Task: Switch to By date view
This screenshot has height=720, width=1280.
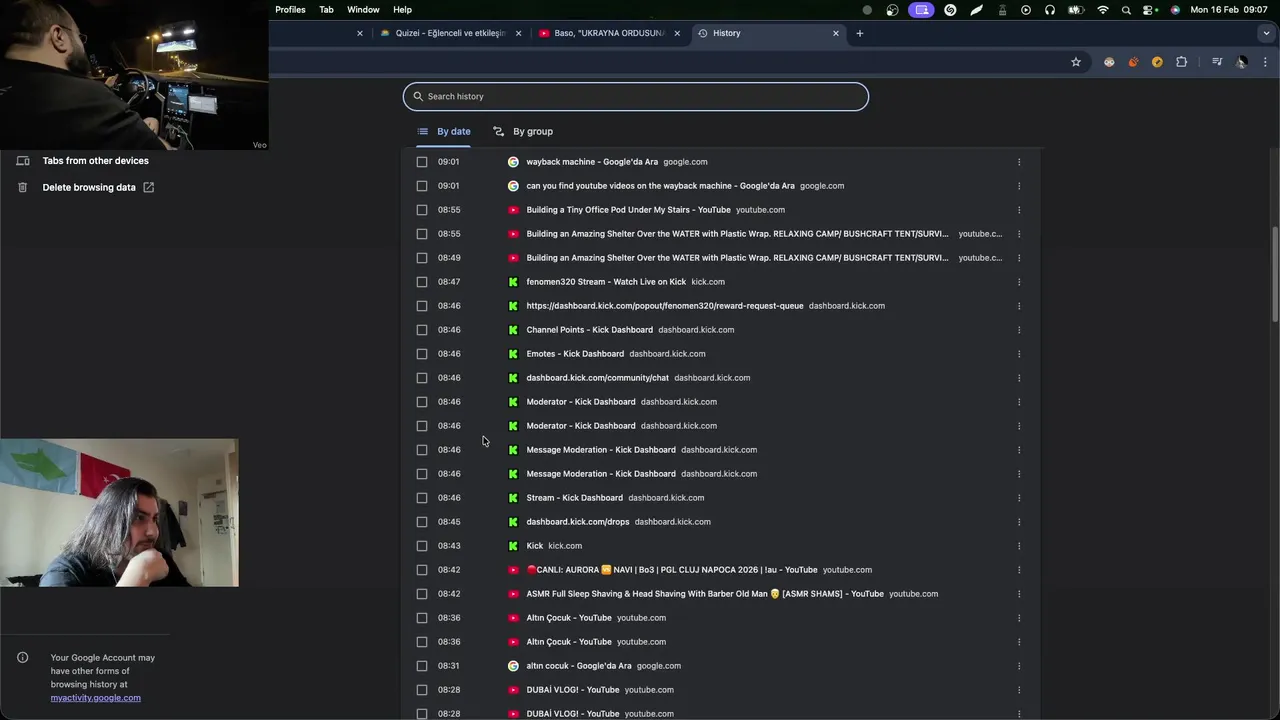Action: click(x=444, y=131)
